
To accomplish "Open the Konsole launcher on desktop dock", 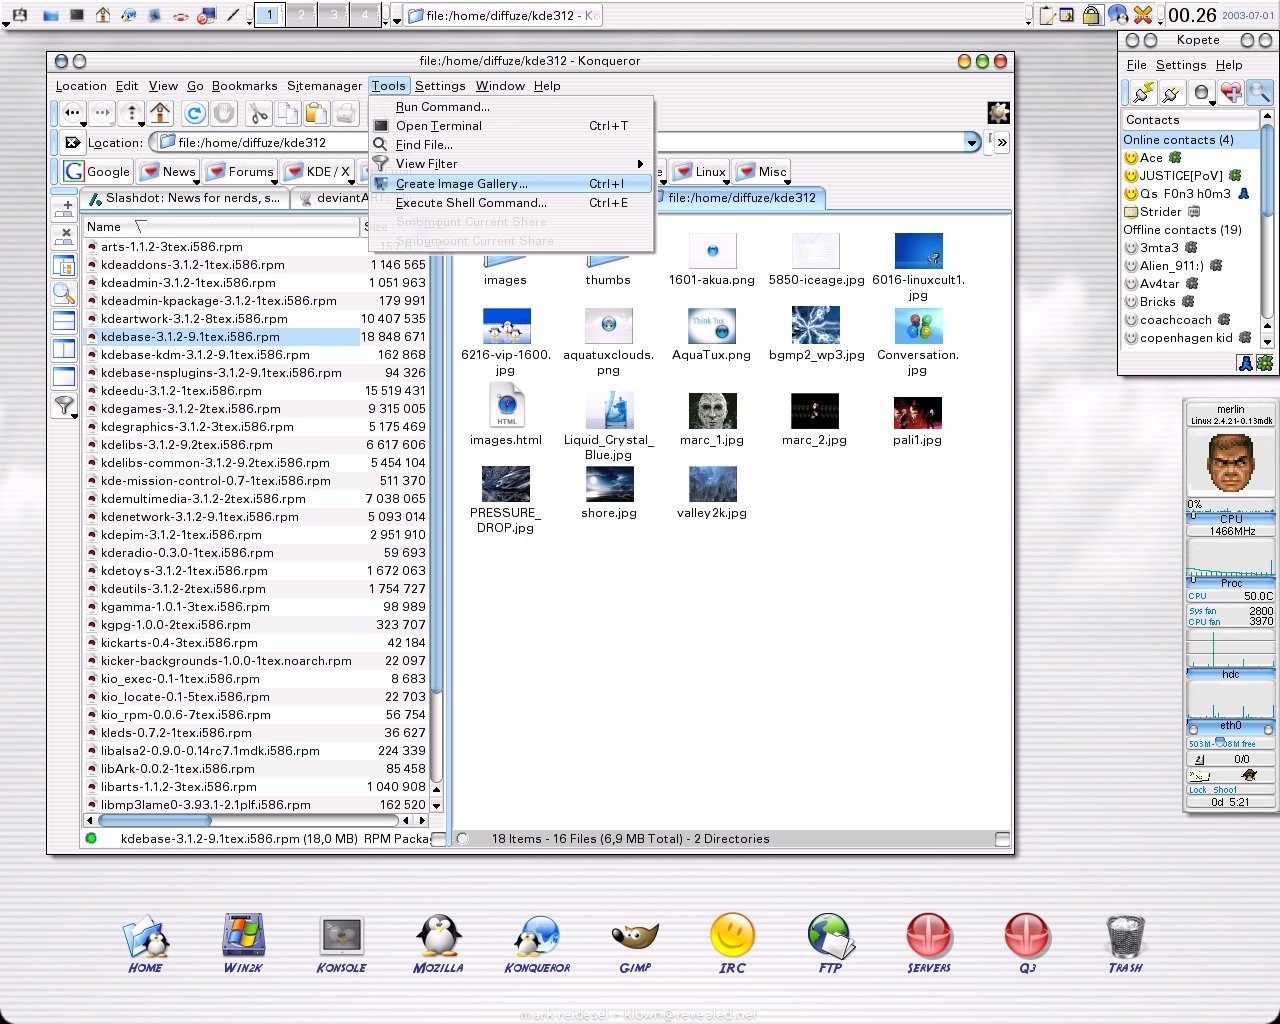I will [x=341, y=944].
